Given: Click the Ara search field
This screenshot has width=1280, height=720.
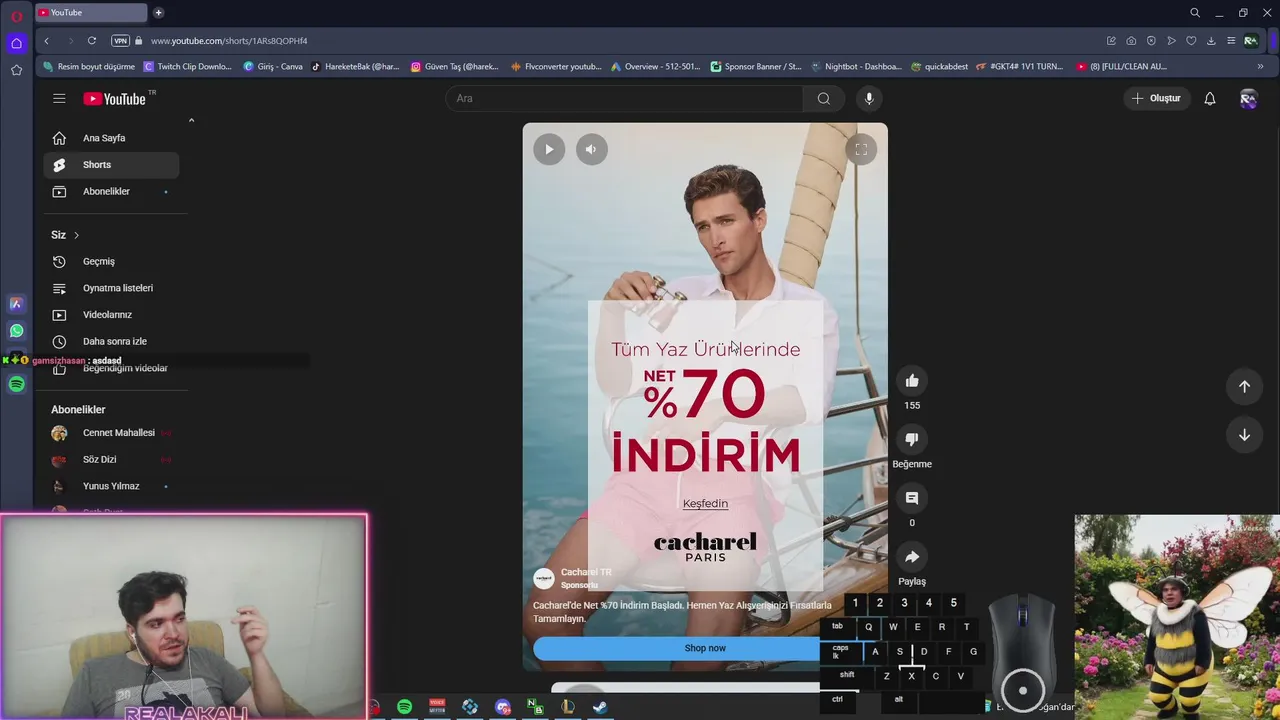Looking at the screenshot, I should 624,98.
